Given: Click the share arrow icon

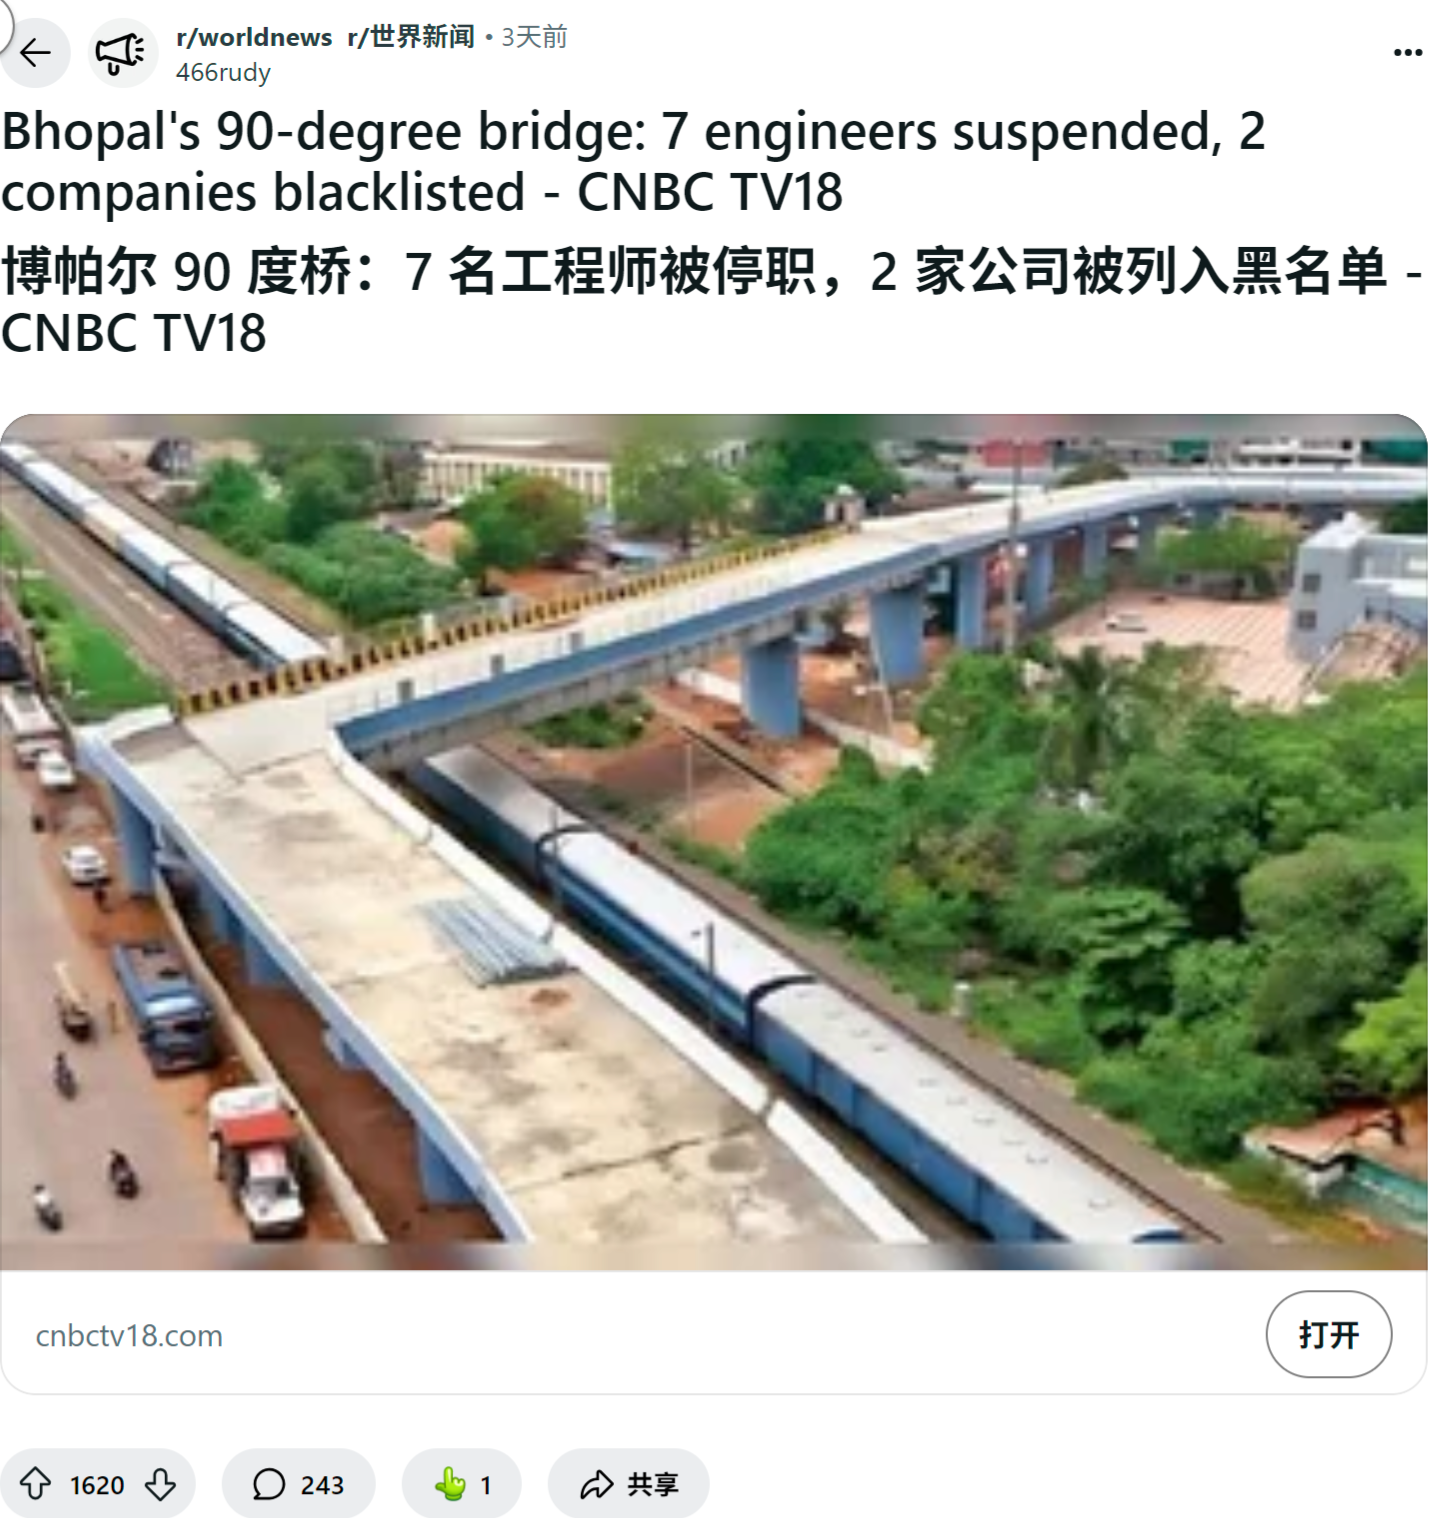Looking at the screenshot, I should (596, 1484).
